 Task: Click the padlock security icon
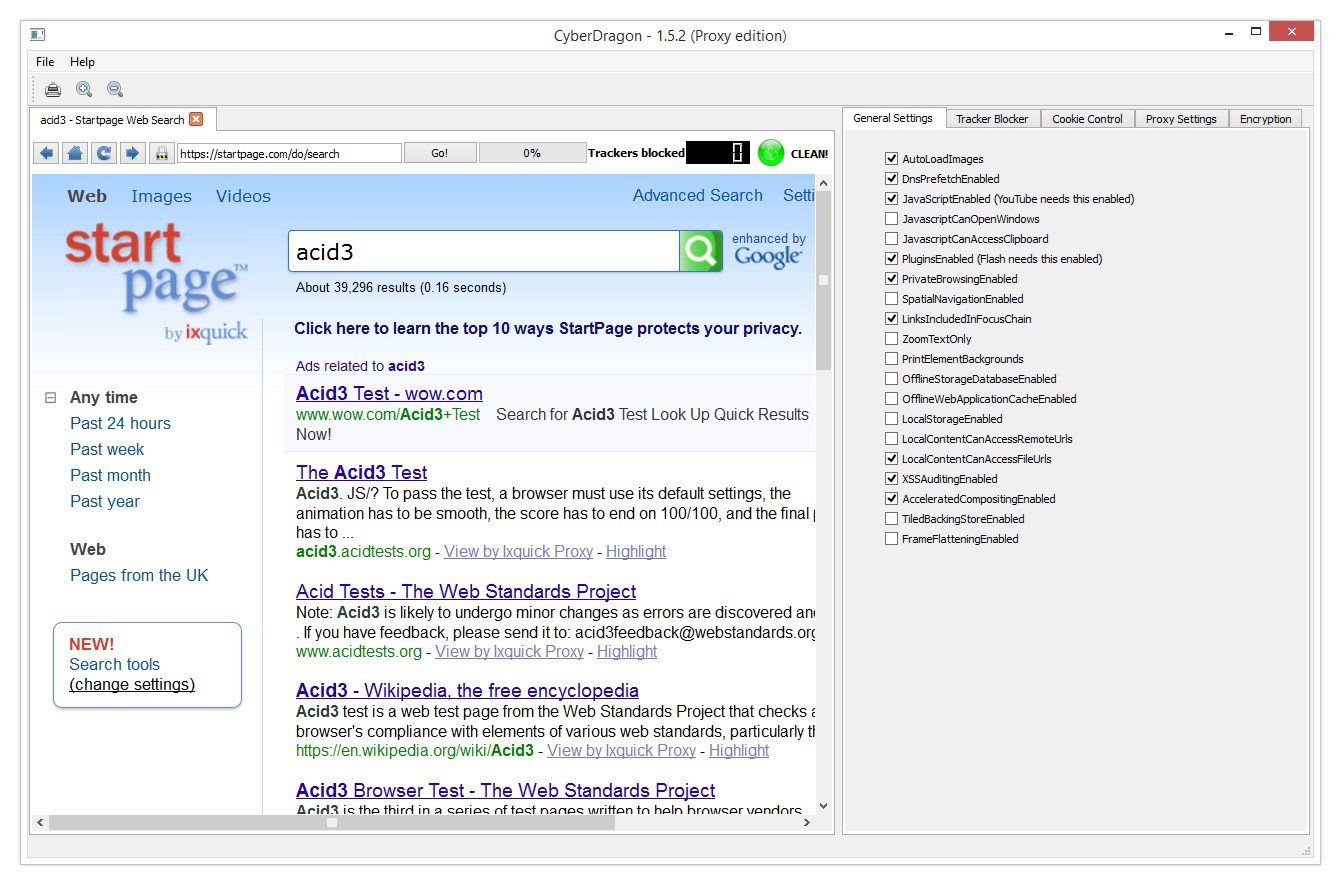point(161,153)
